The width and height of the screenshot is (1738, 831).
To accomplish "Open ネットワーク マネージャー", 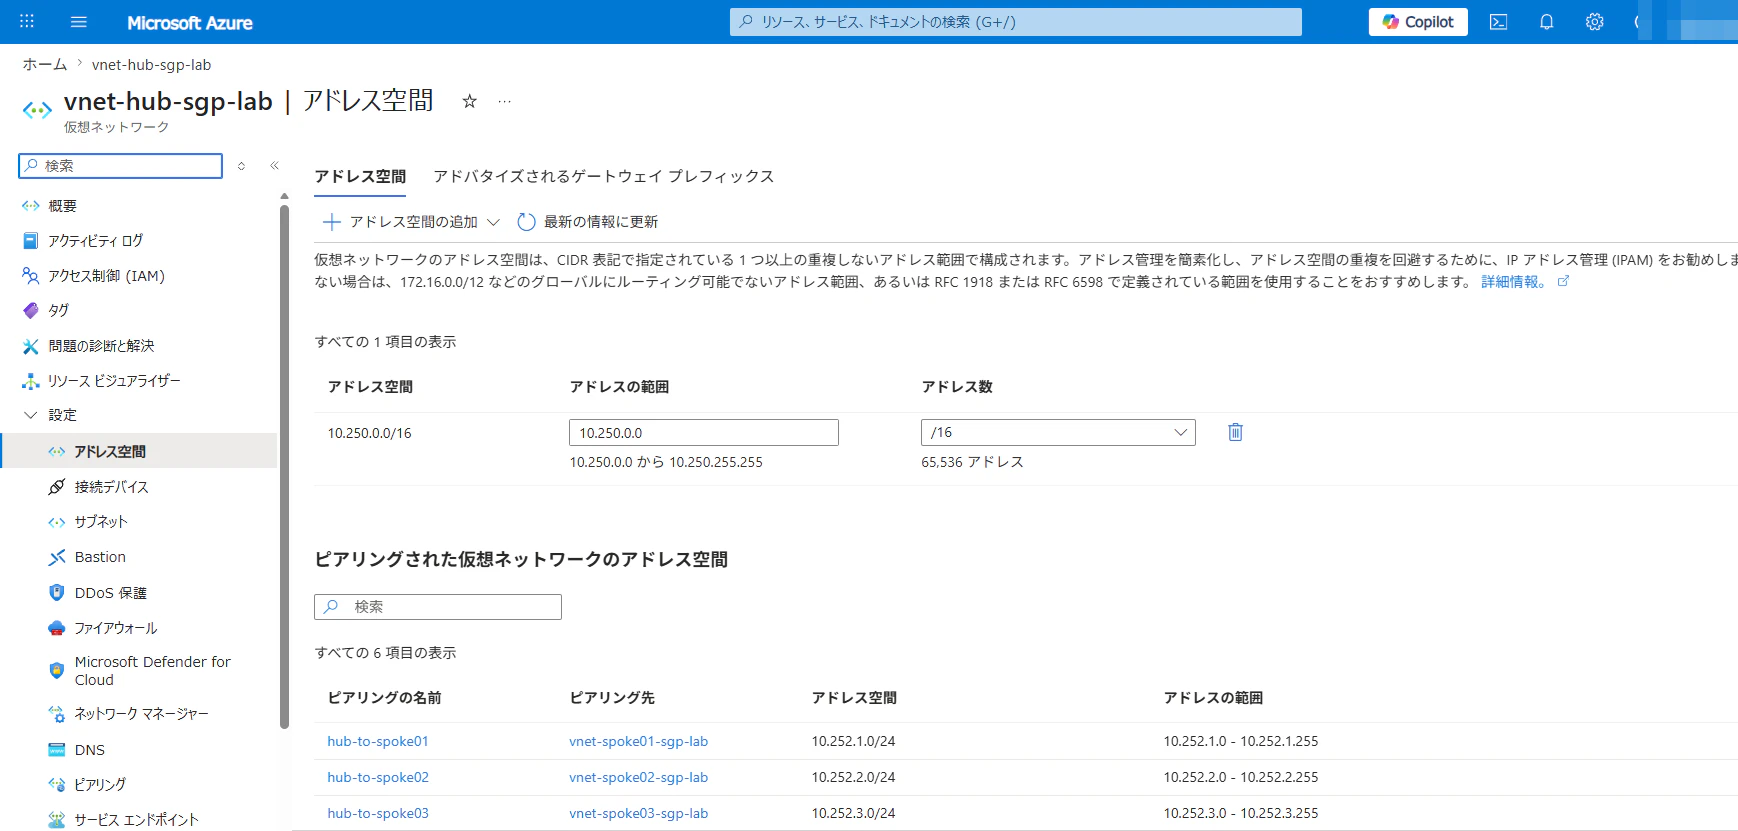I will coord(139,714).
